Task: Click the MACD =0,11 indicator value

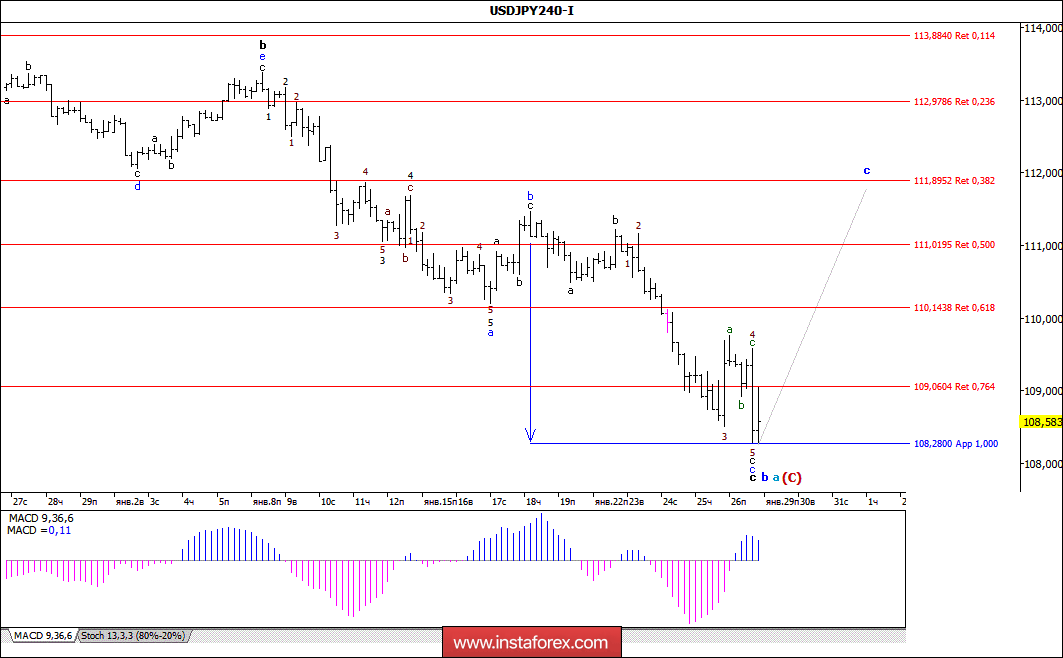Action: 39,531
